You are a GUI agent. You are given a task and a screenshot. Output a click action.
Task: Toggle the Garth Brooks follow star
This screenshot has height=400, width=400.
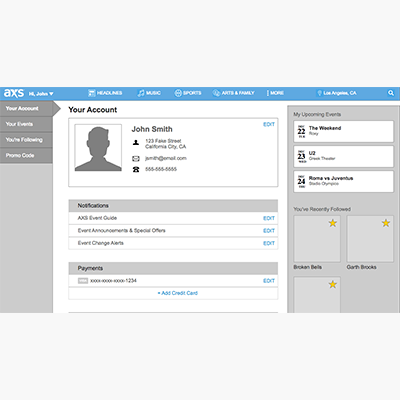click(386, 223)
